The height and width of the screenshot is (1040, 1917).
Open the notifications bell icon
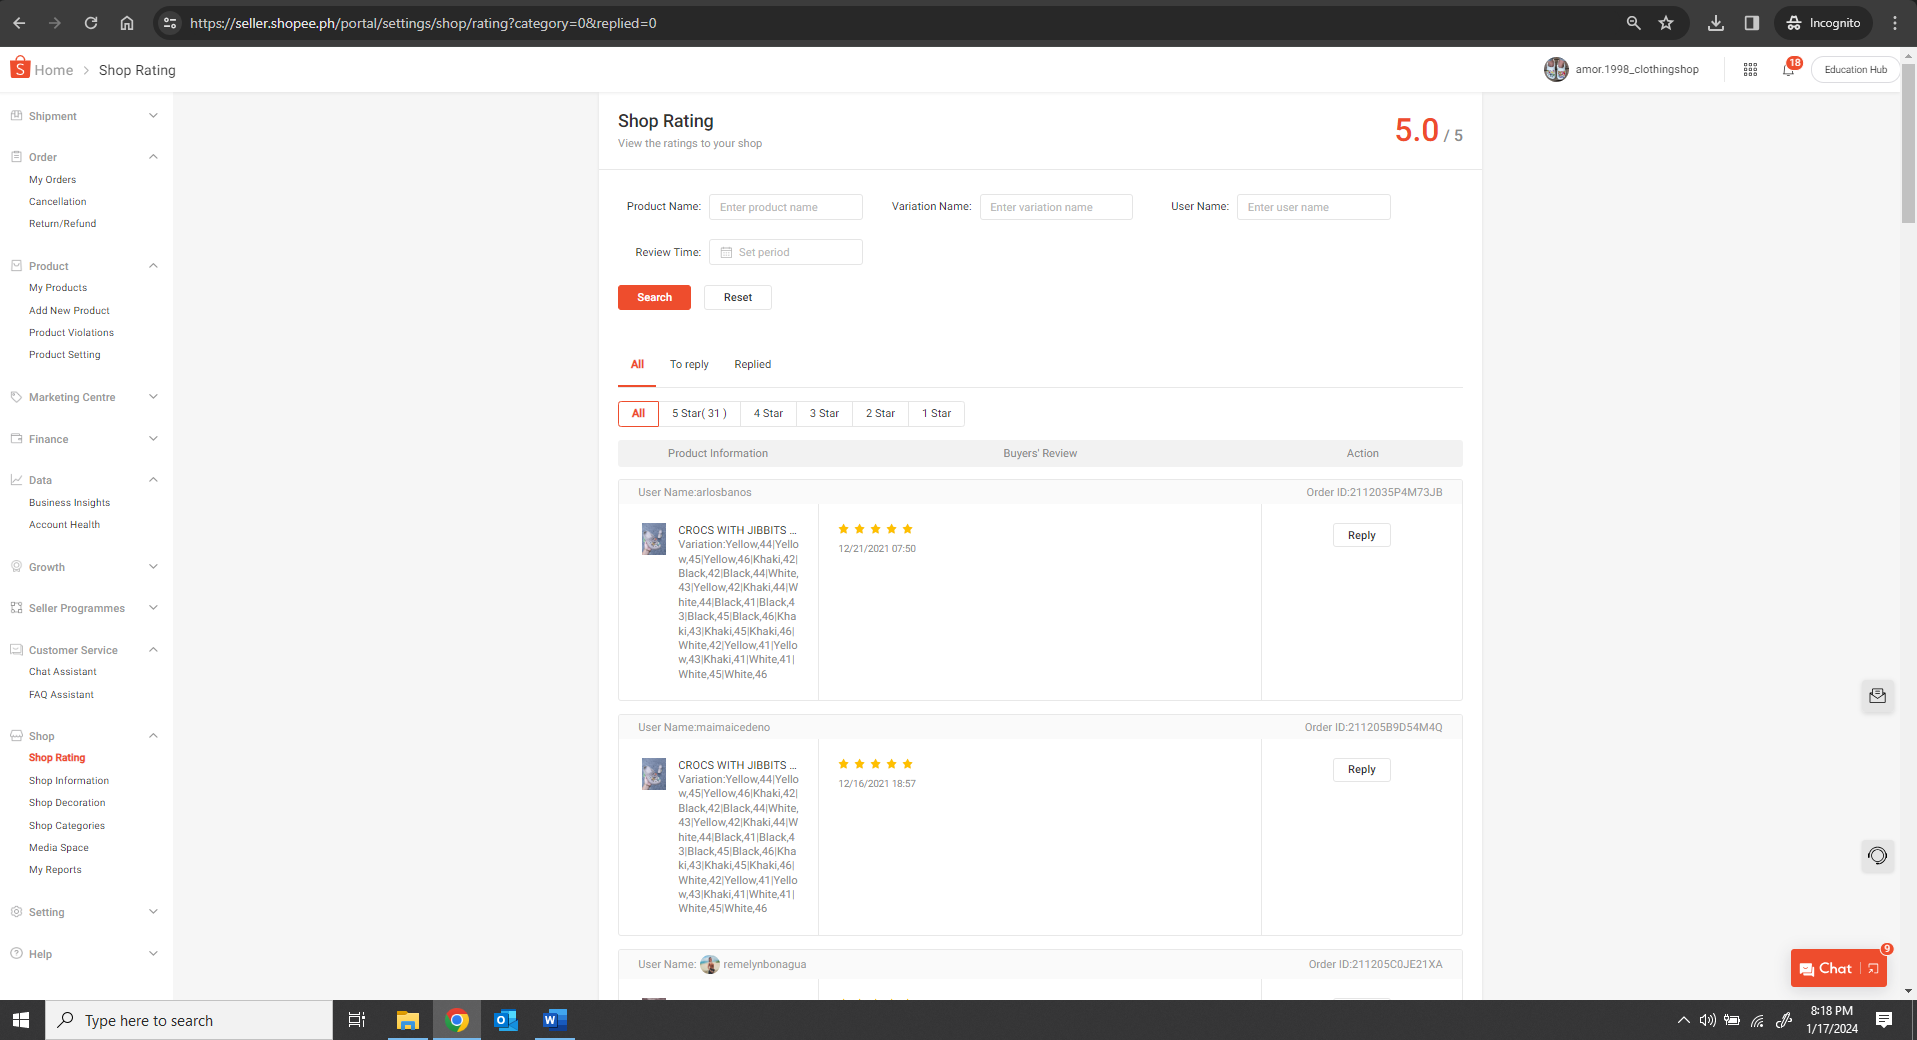pyautogui.click(x=1788, y=70)
